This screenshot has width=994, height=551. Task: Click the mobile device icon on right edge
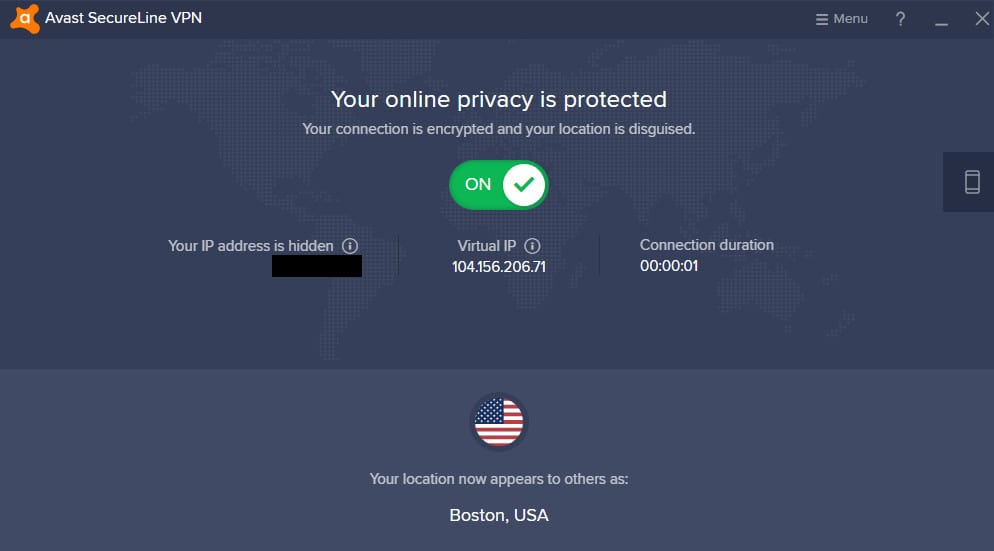972,182
